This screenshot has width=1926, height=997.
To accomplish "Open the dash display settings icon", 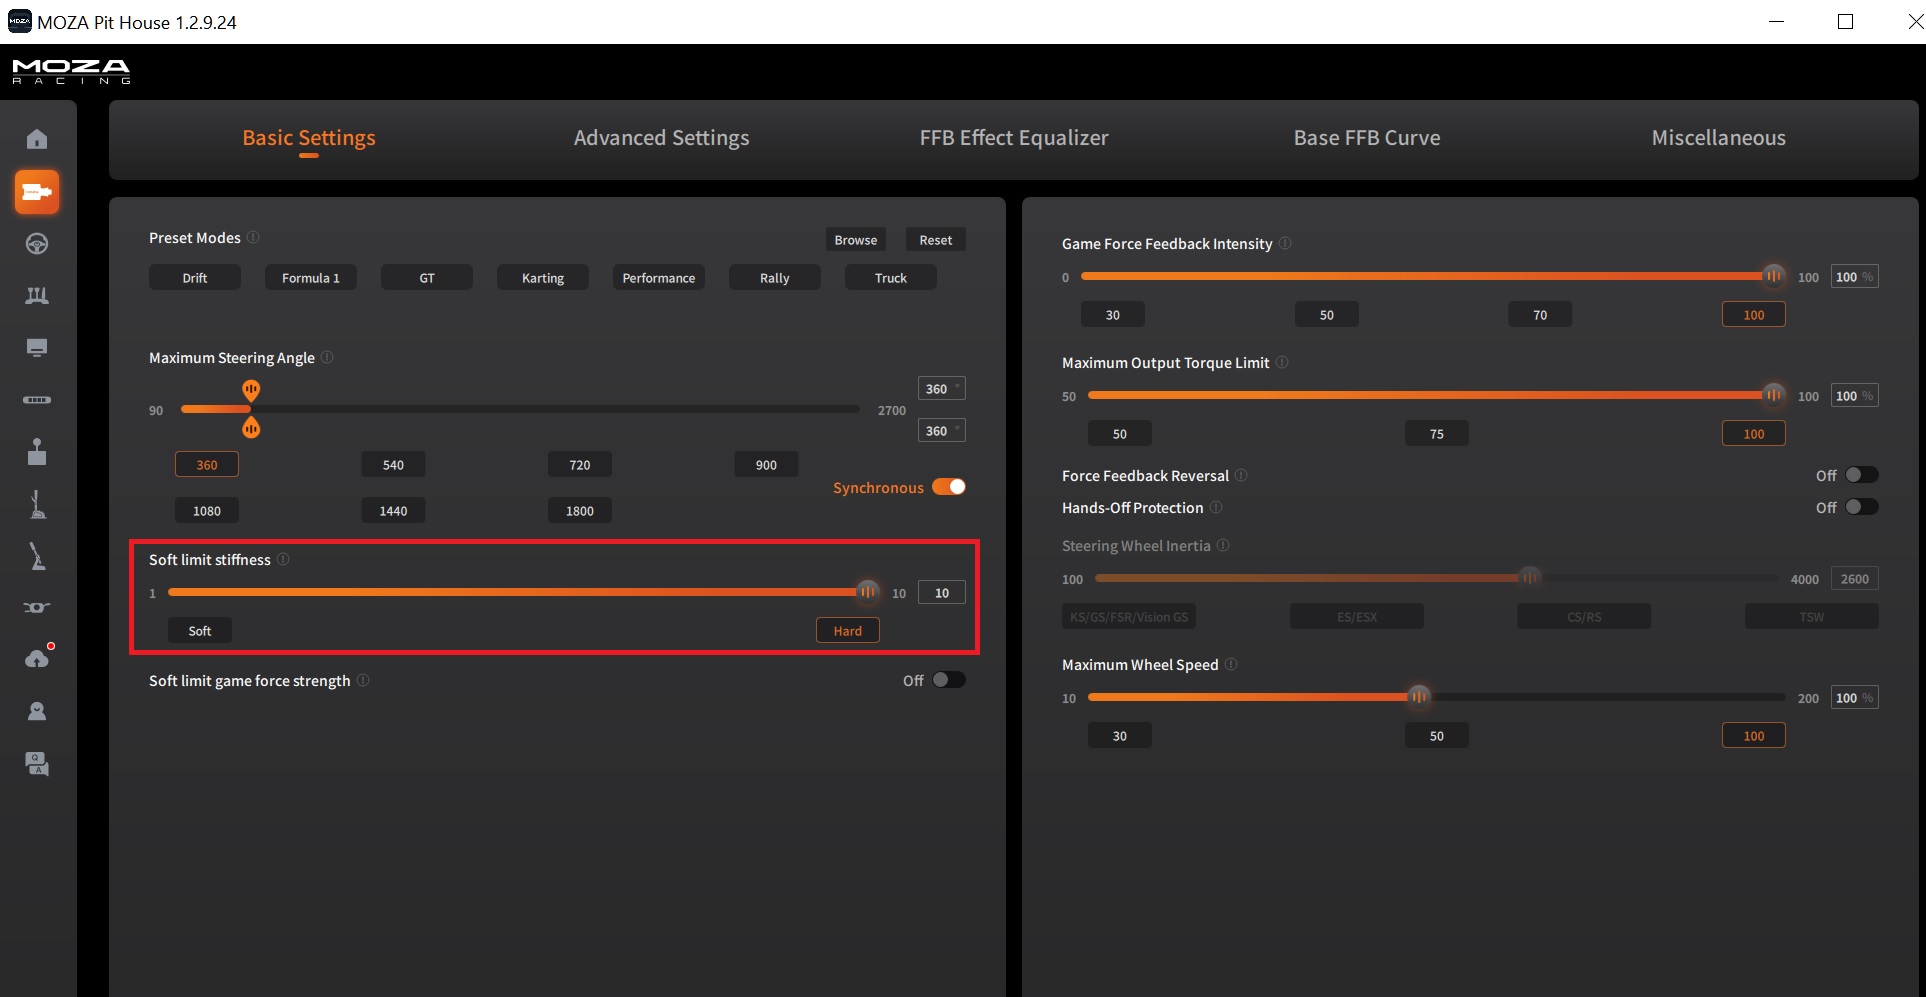I will [x=37, y=348].
